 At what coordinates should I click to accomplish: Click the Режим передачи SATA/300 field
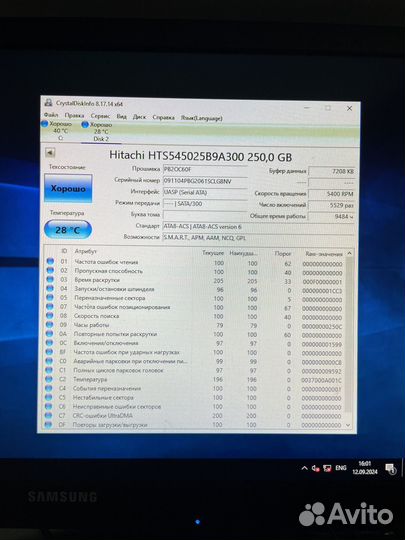(205, 204)
